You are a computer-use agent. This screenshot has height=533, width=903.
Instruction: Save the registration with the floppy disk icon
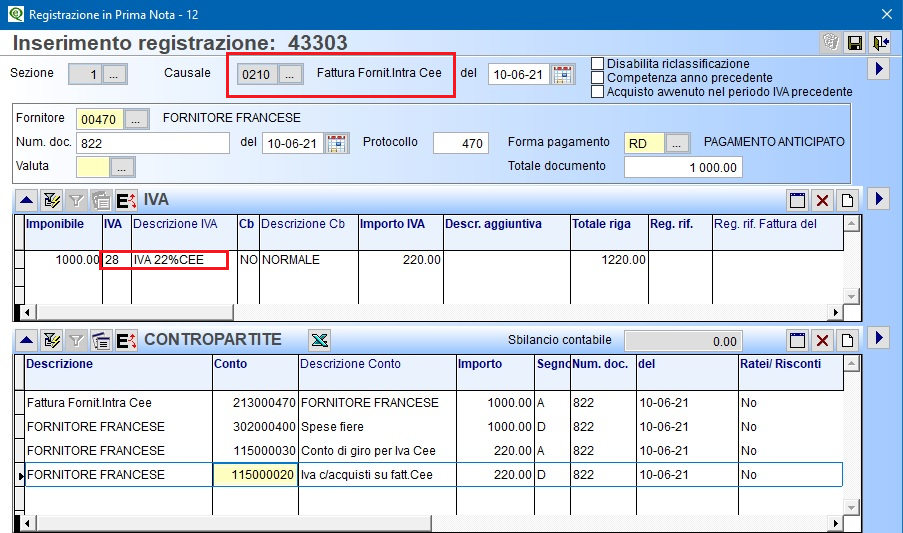click(855, 43)
